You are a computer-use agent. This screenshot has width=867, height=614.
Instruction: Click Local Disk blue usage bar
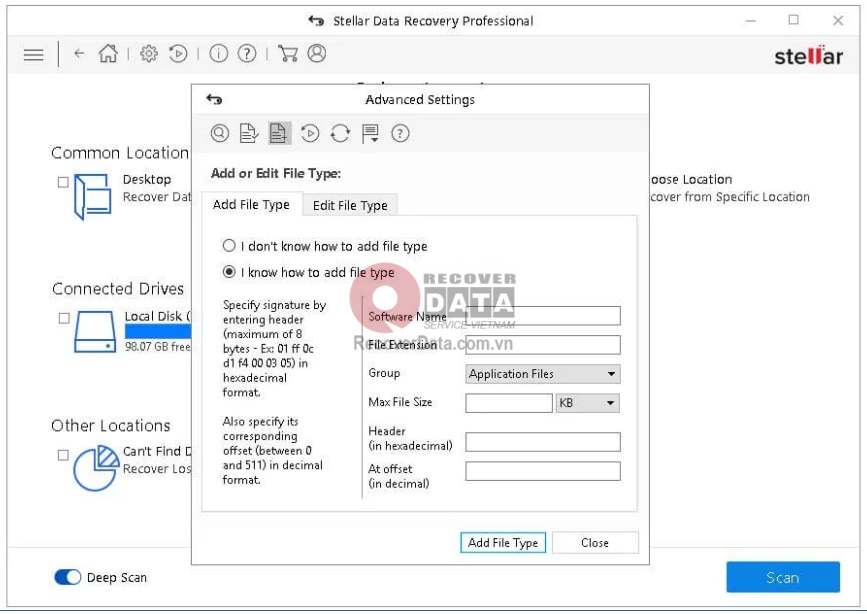pos(158,331)
